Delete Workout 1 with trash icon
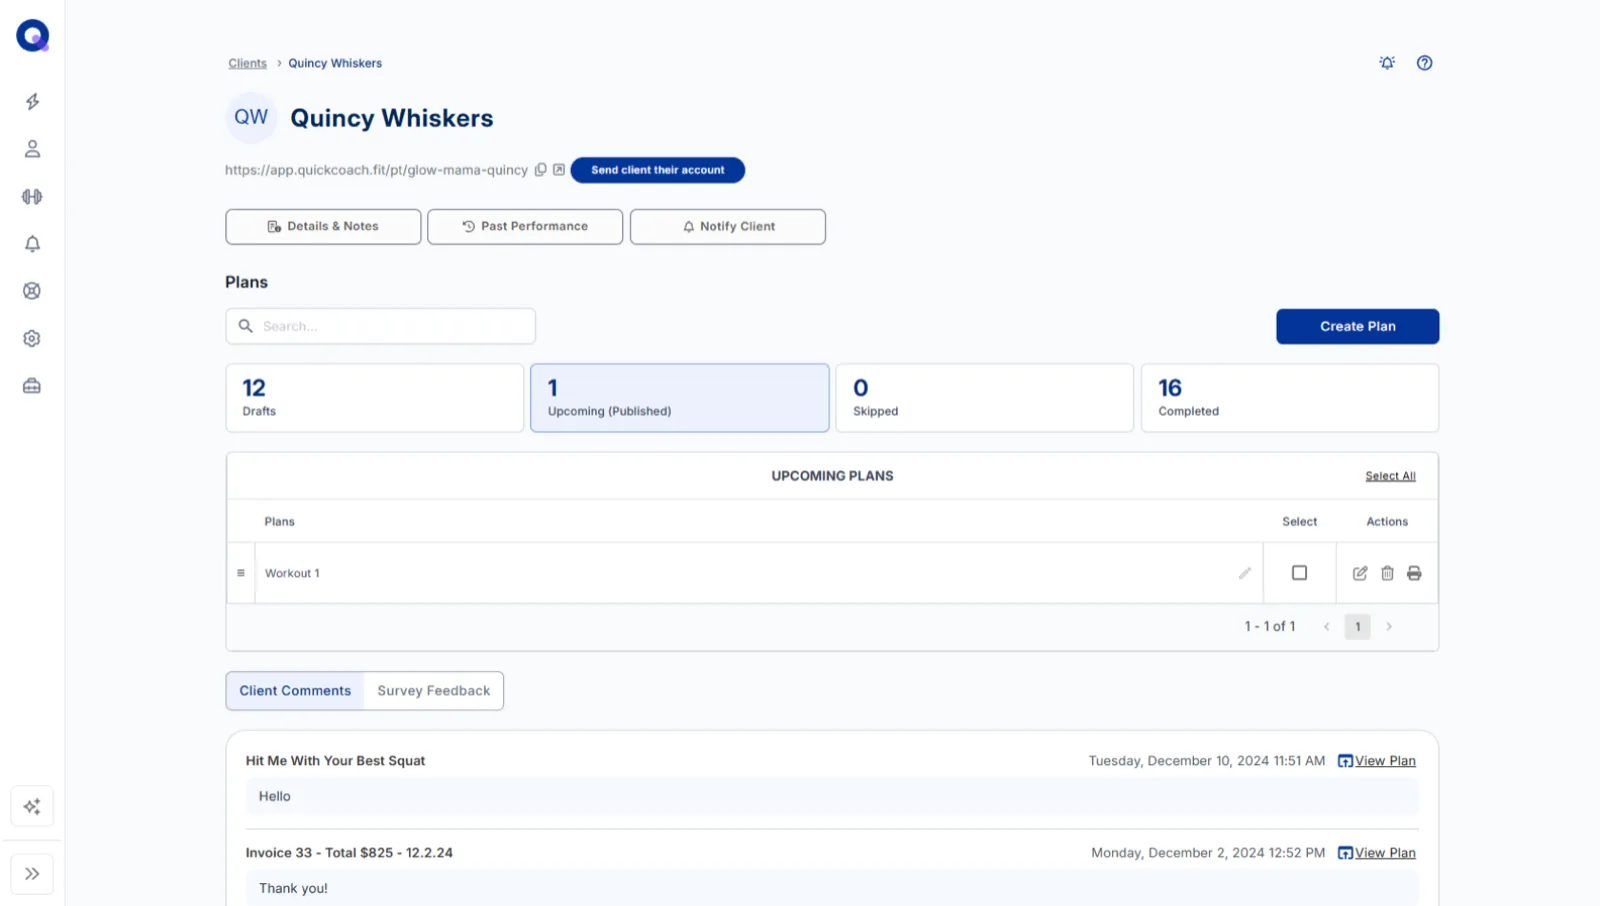The height and width of the screenshot is (906, 1600). pyautogui.click(x=1387, y=573)
